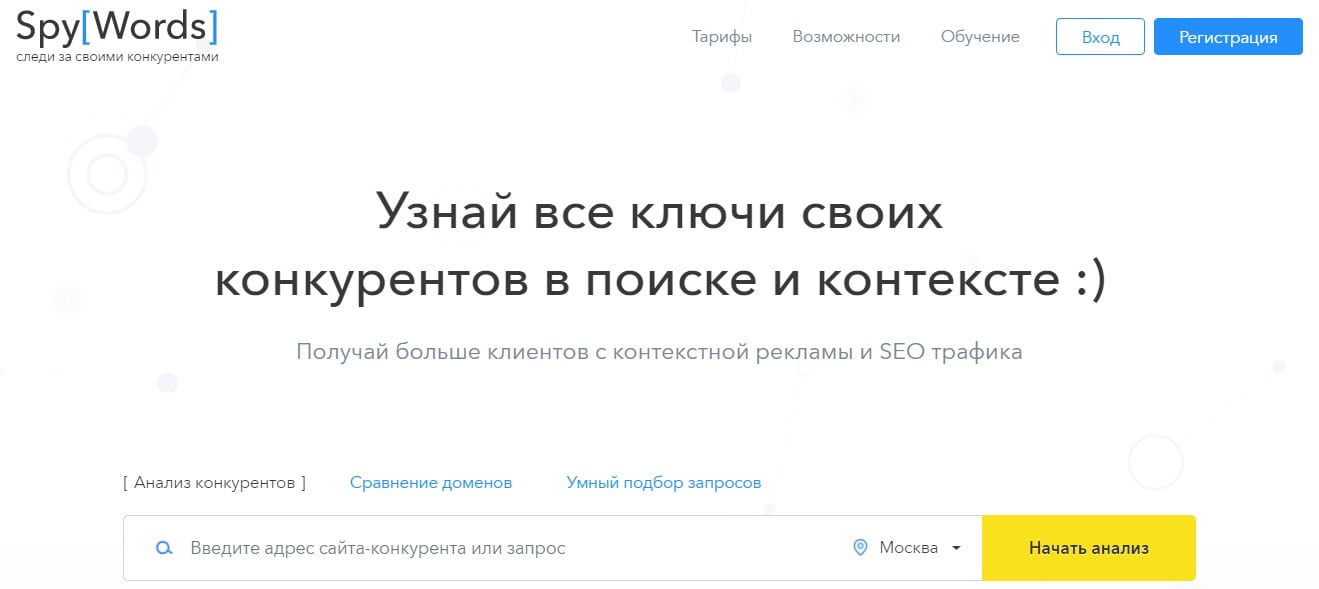
Task: Click the Spy[Words] wordmark text
Action: coord(115,26)
